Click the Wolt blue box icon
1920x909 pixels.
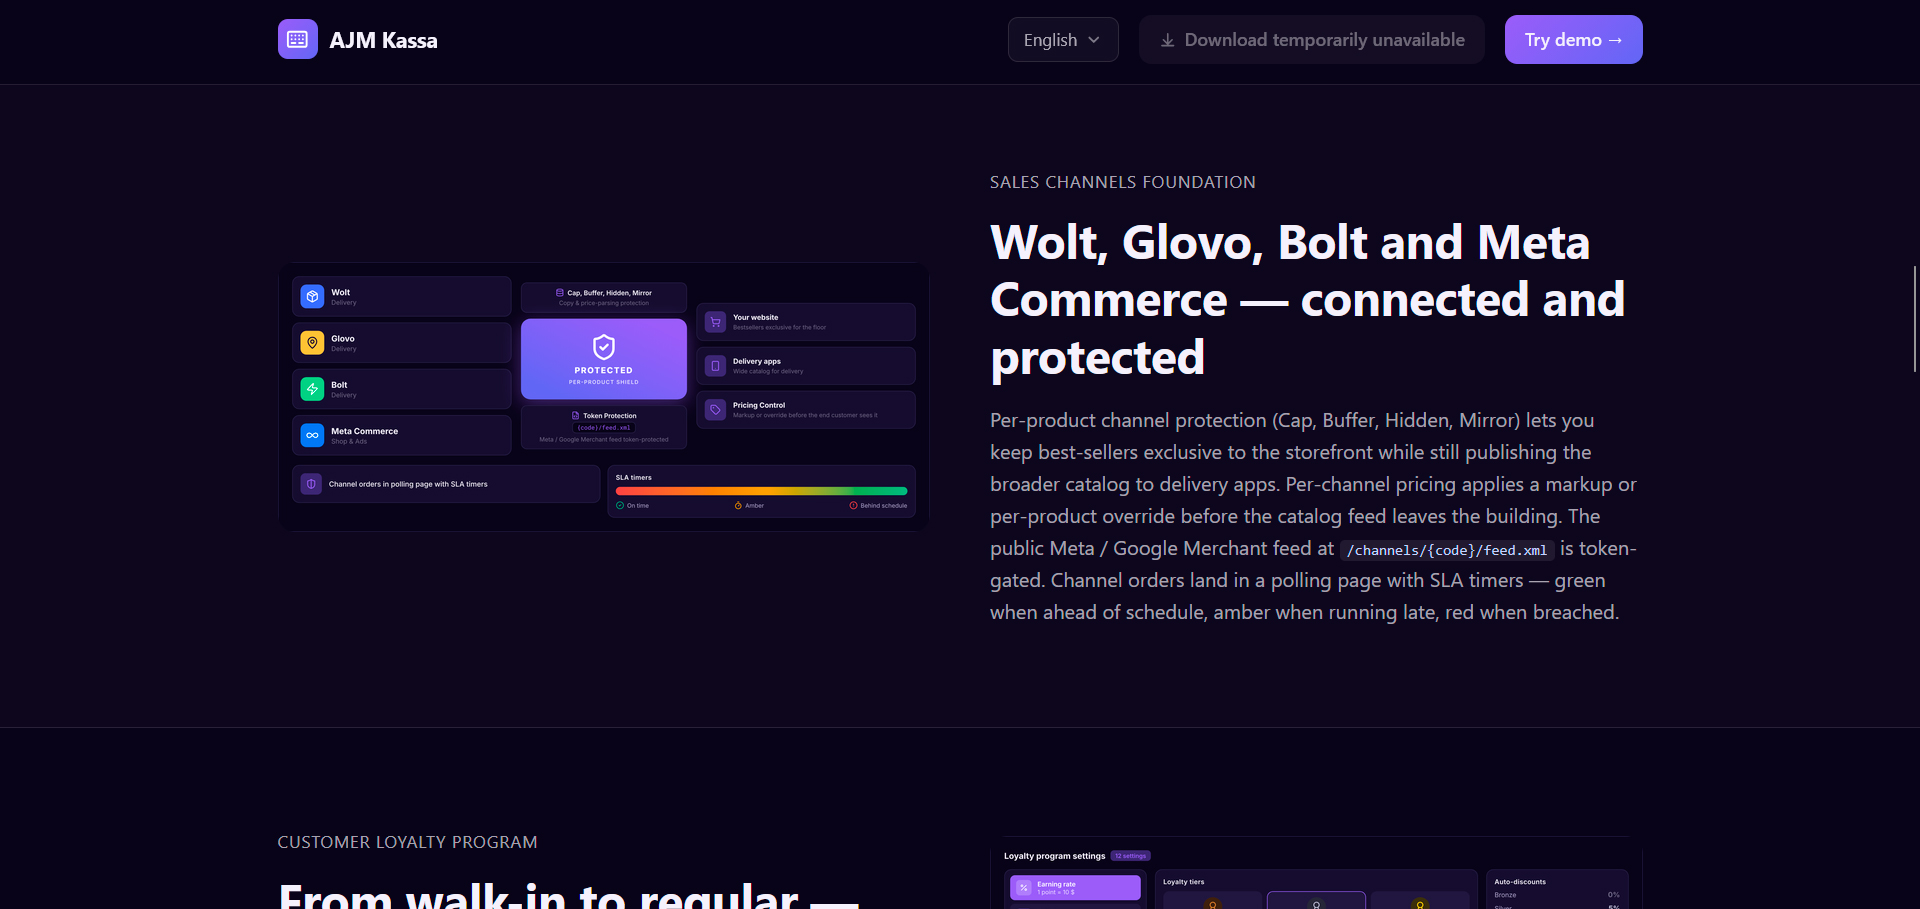[312, 297]
